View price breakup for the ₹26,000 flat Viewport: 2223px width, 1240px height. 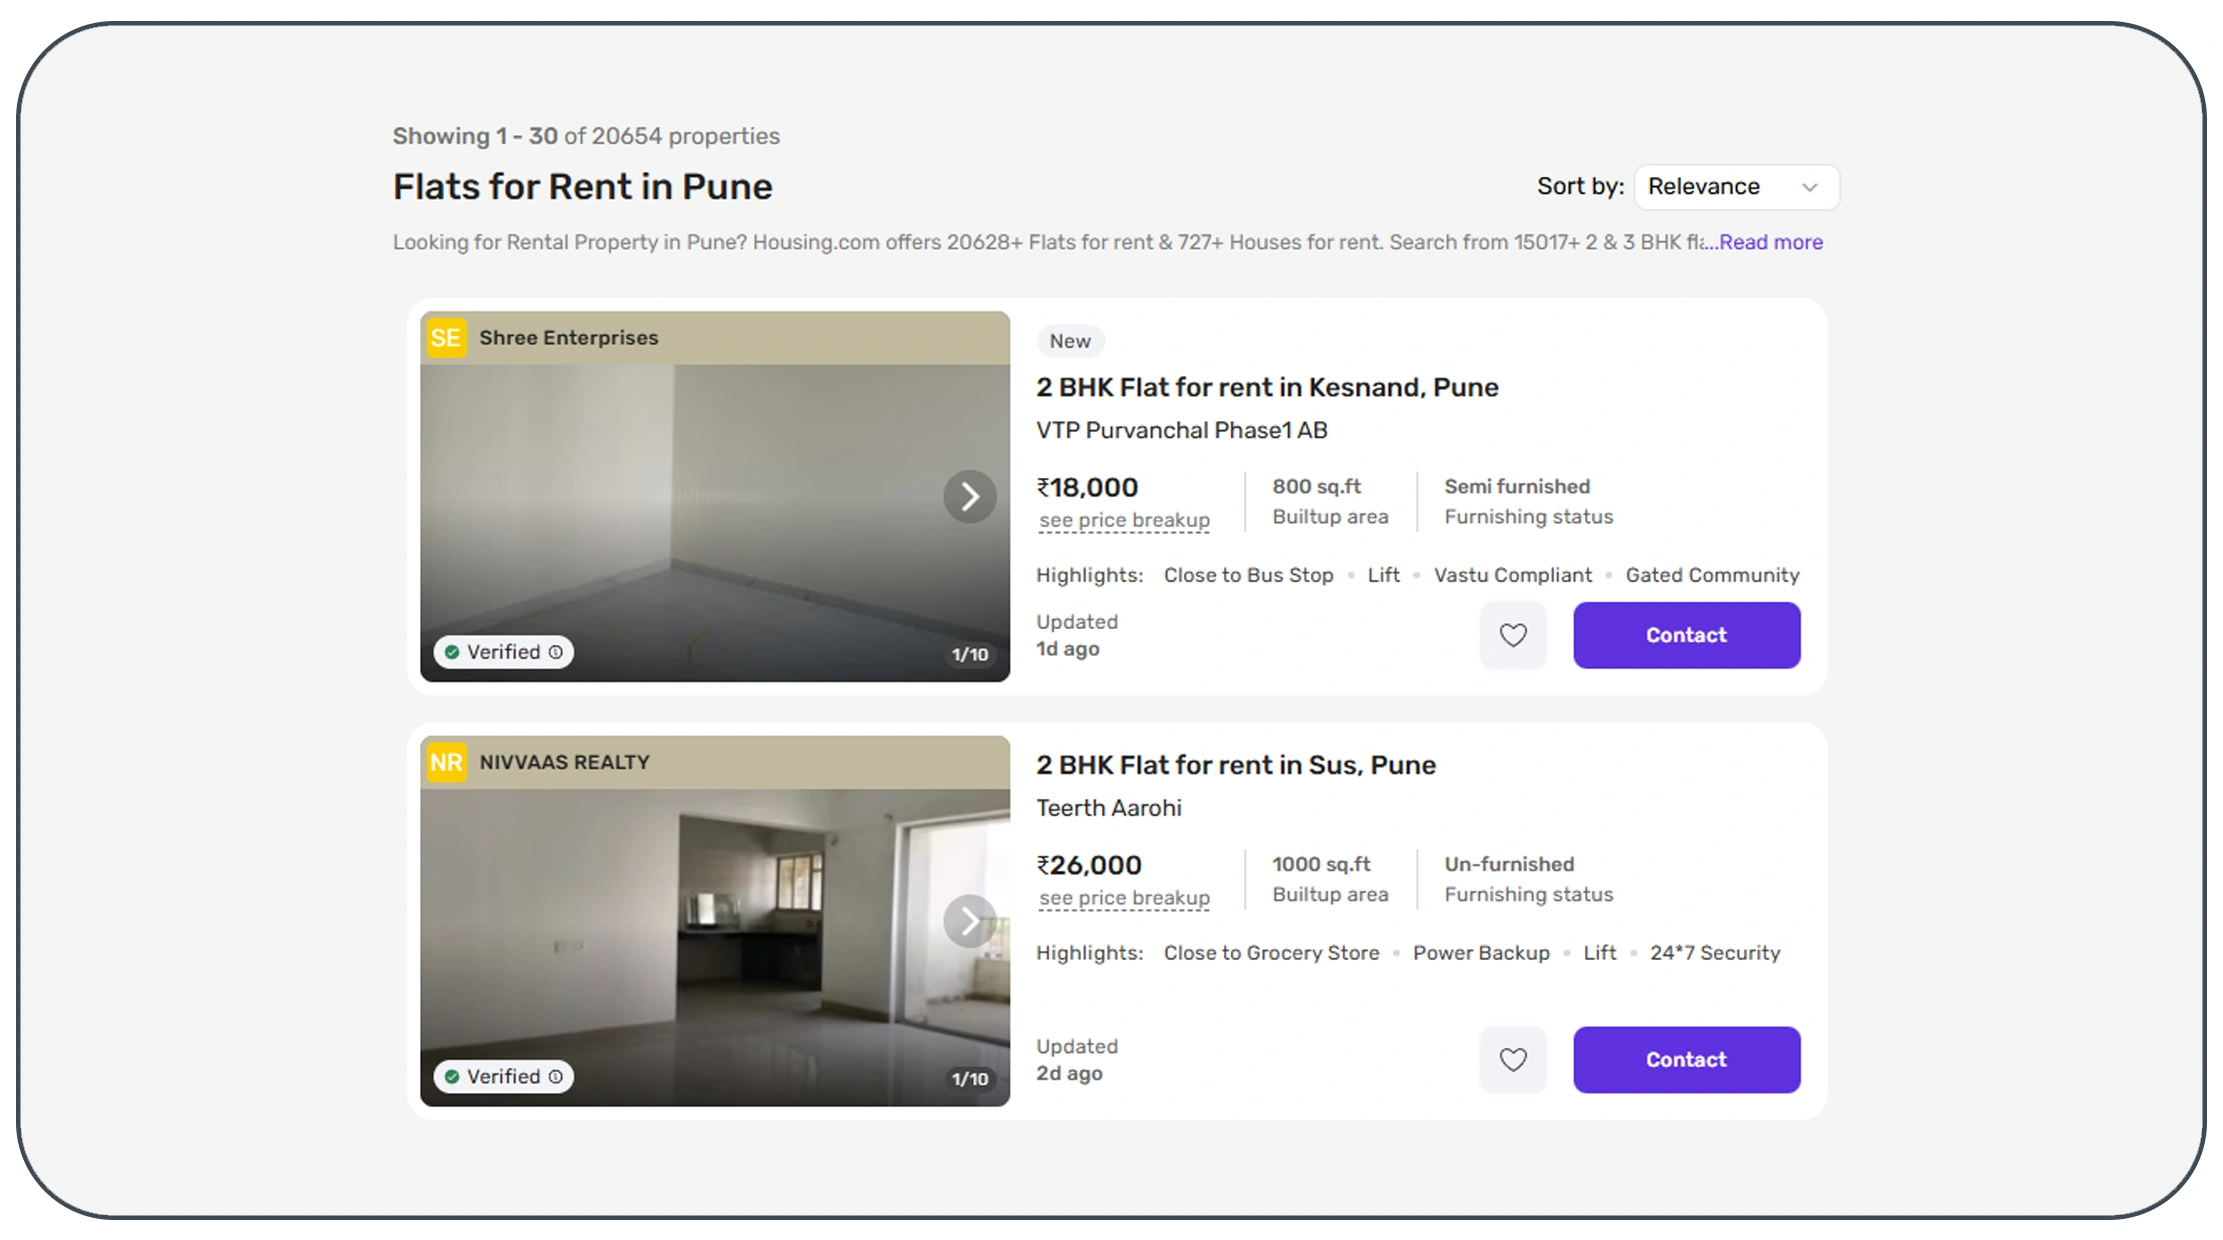pyautogui.click(x=1124, y=897)
